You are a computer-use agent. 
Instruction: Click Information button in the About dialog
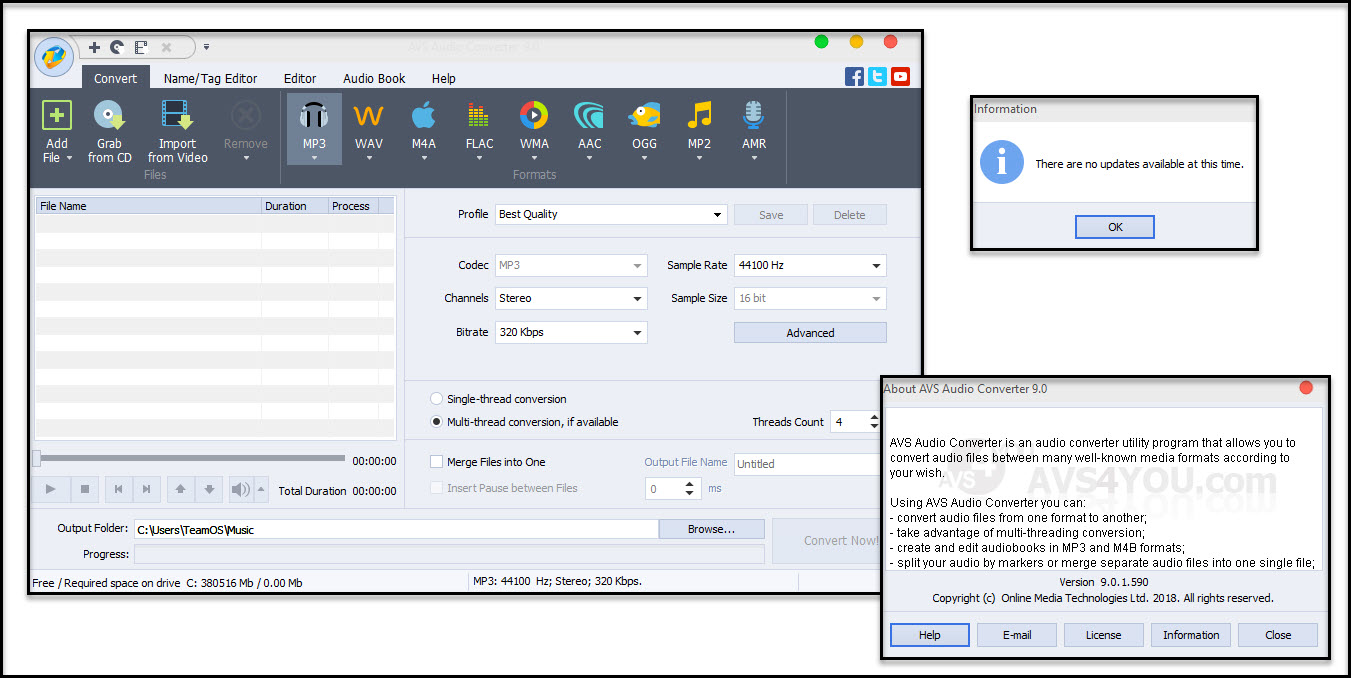pos(1191,635)
